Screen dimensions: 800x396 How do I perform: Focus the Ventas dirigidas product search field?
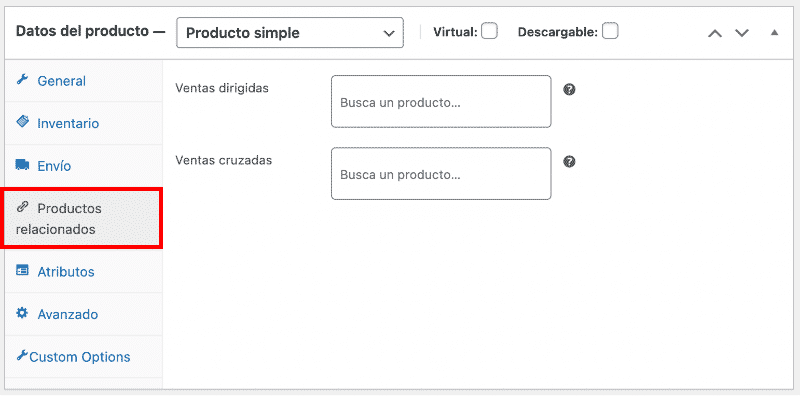(441, 102)
